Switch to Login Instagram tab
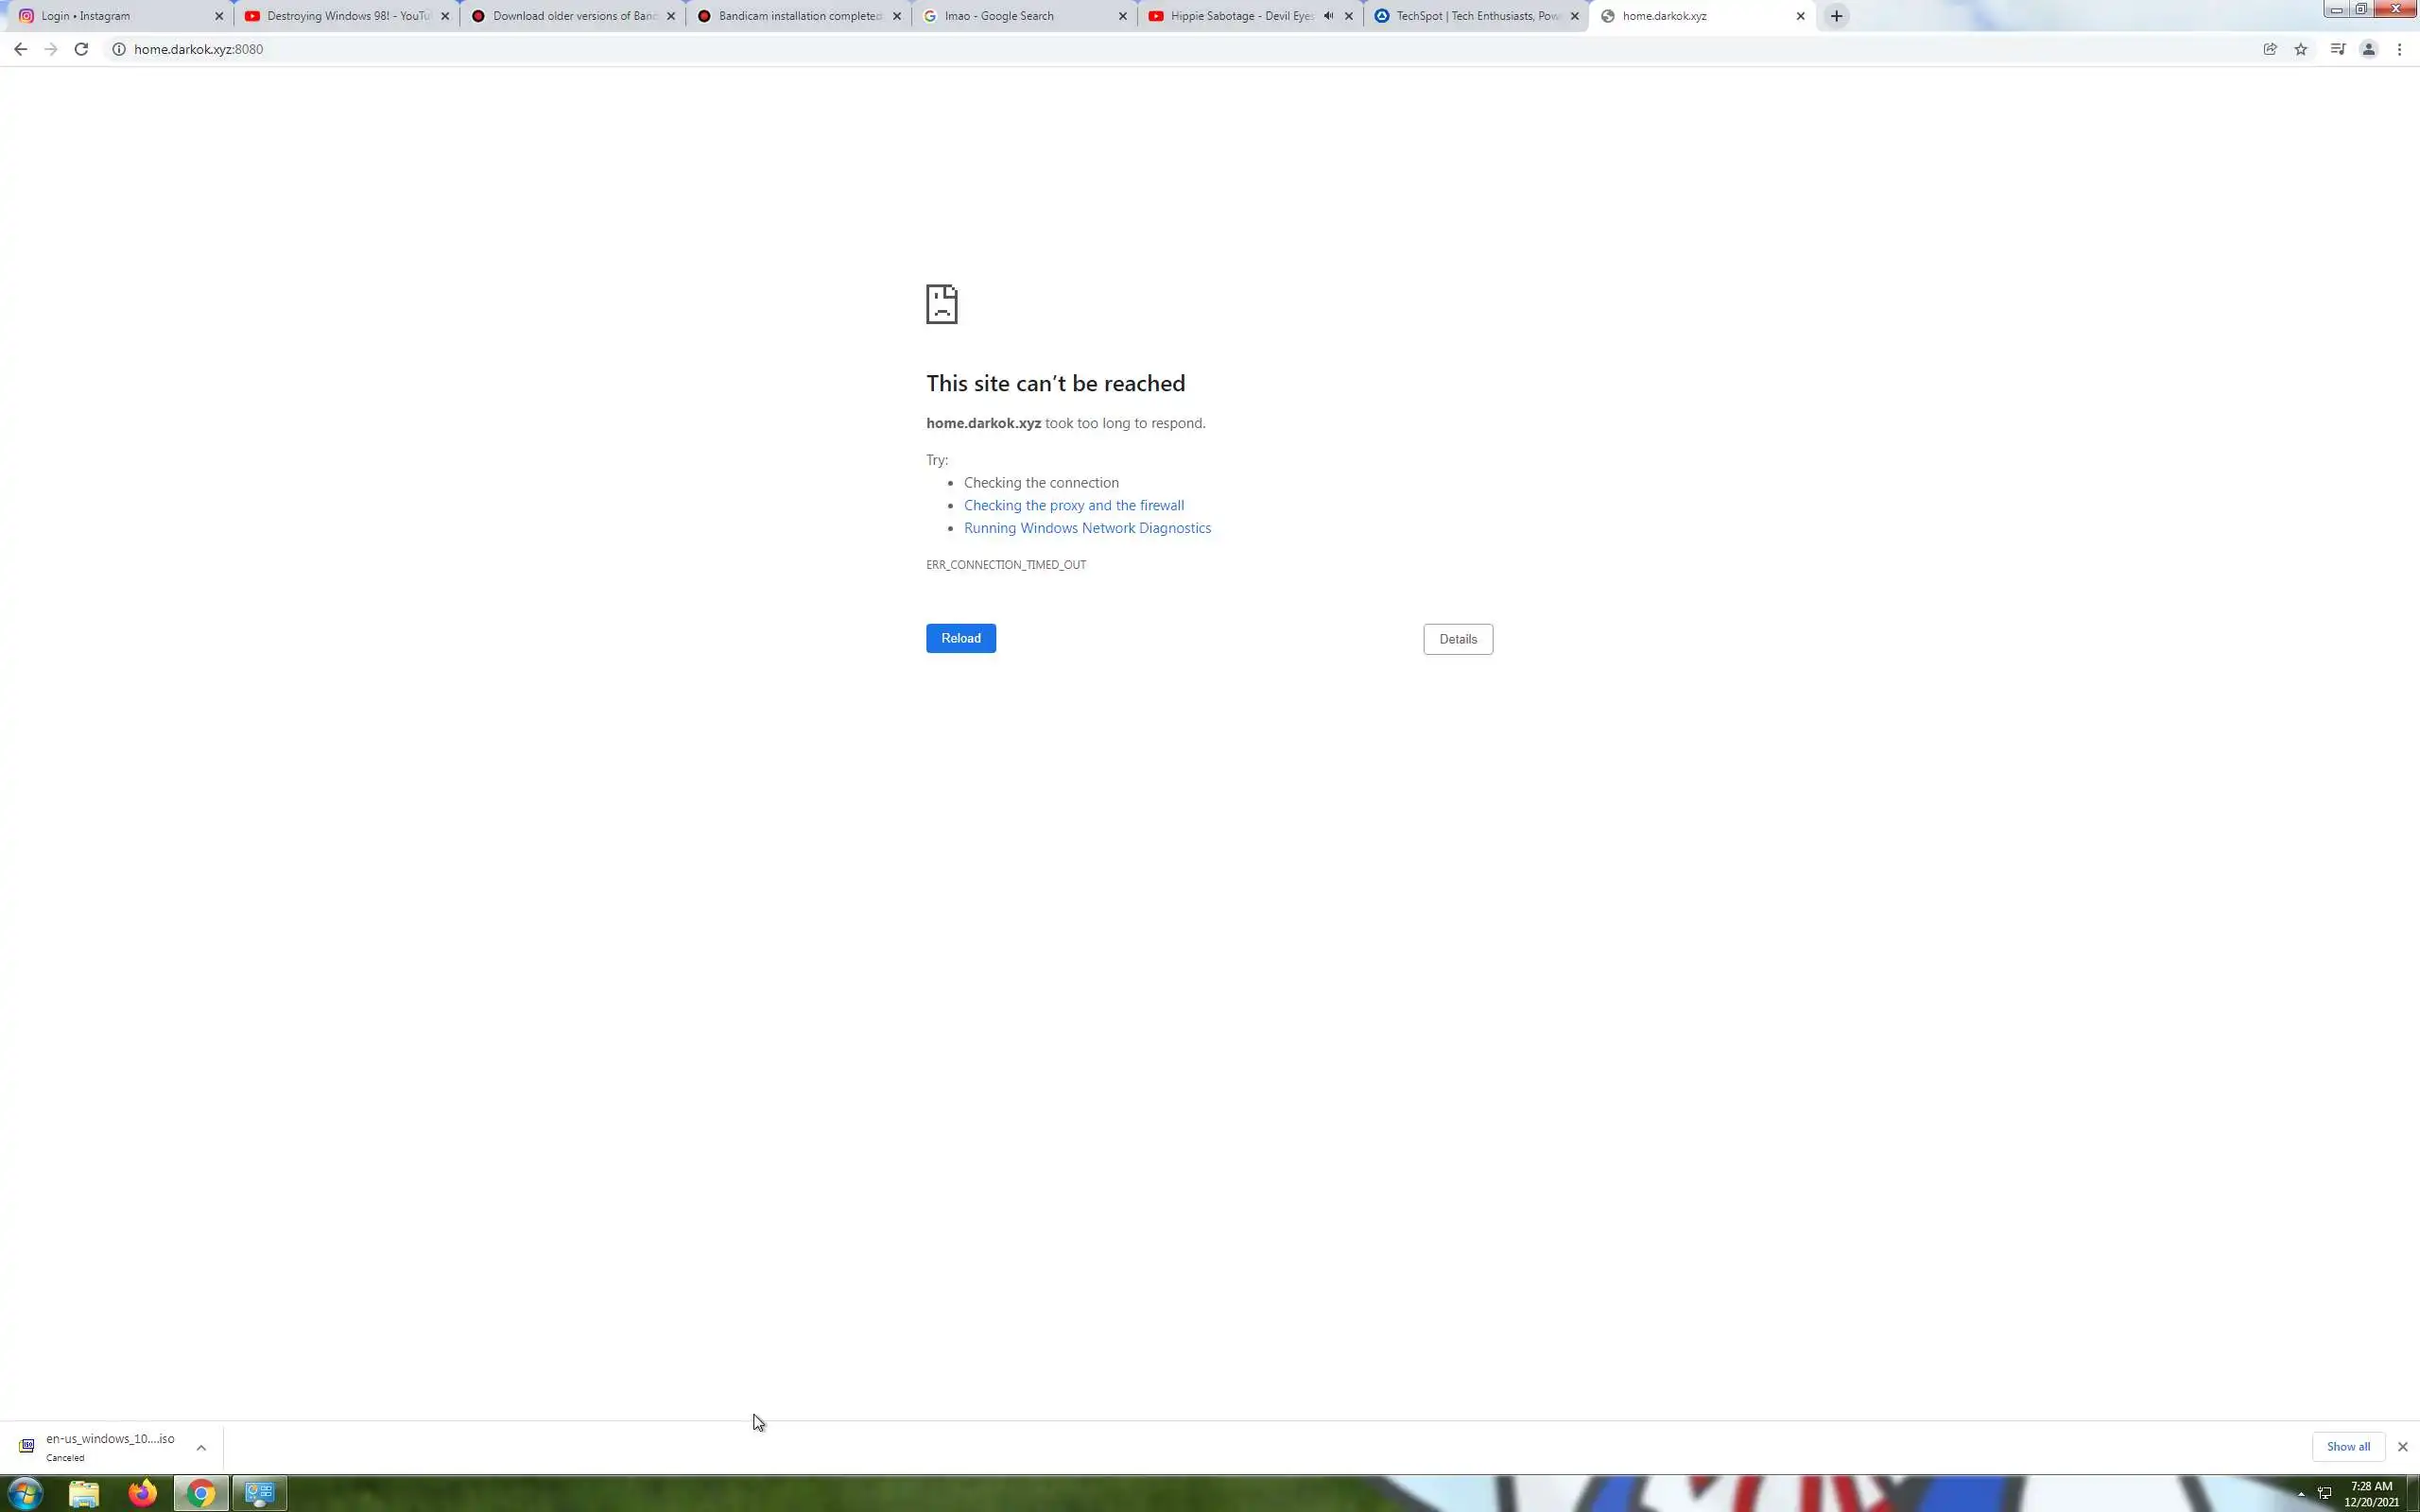The height and width of the screenshot is (1512, 2420). coord(110,16)
